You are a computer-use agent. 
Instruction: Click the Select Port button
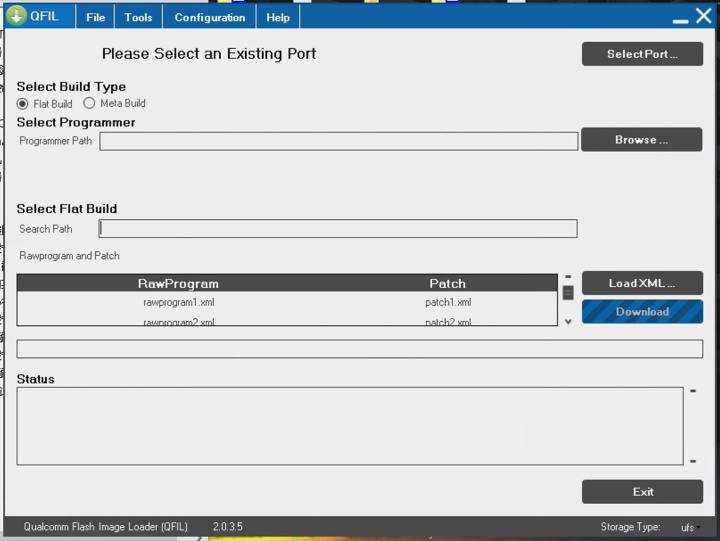point(642,54)
